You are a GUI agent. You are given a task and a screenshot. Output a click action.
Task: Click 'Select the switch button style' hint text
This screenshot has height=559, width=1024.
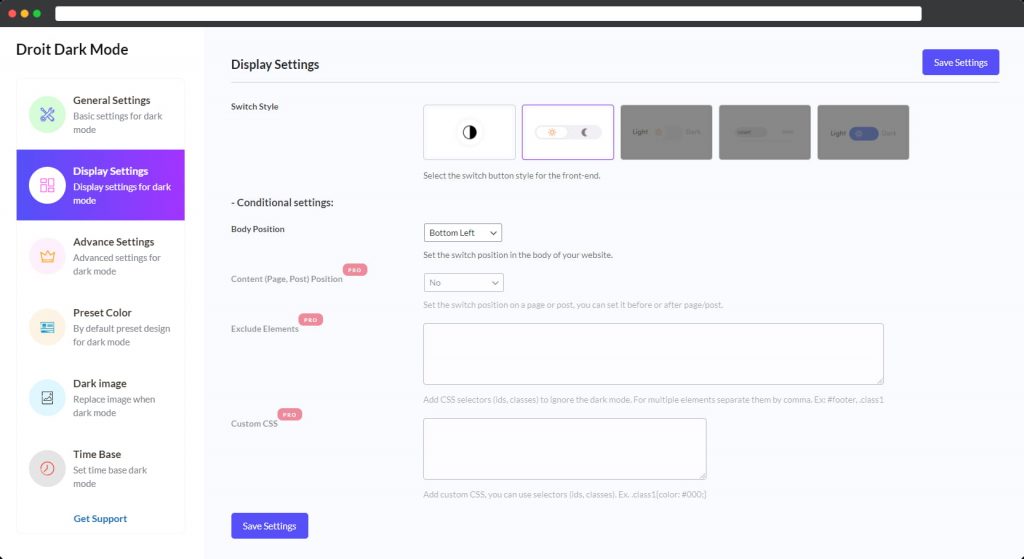click(x=511, y=176)
